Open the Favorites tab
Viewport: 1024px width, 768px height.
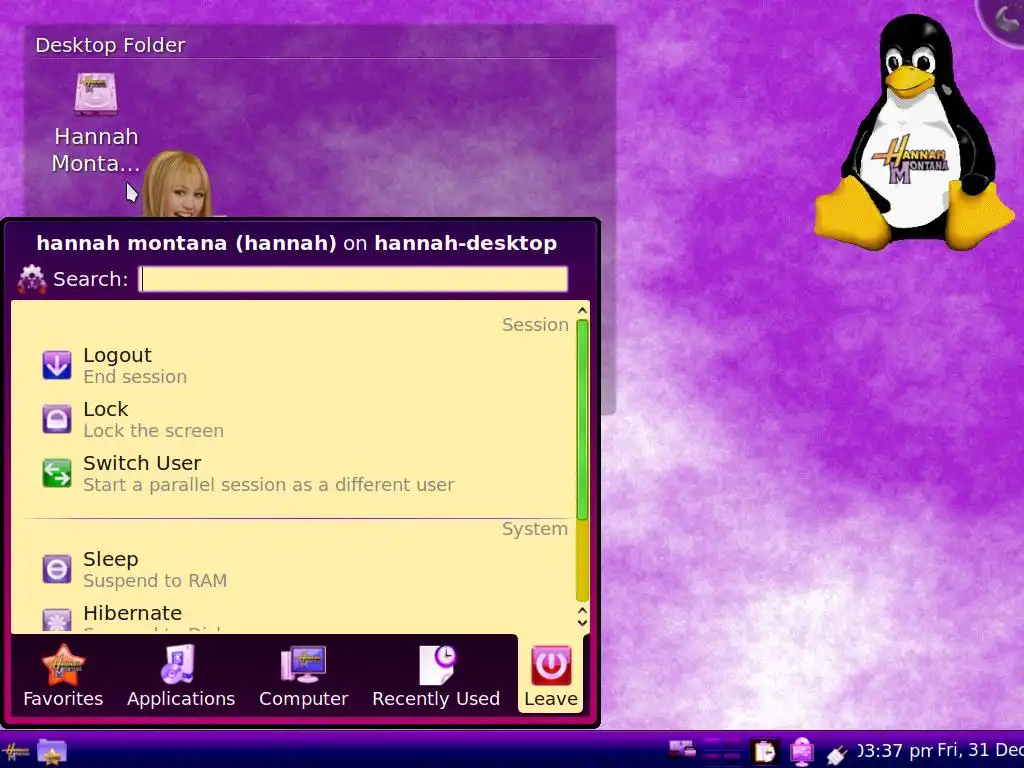click(63, 676)
